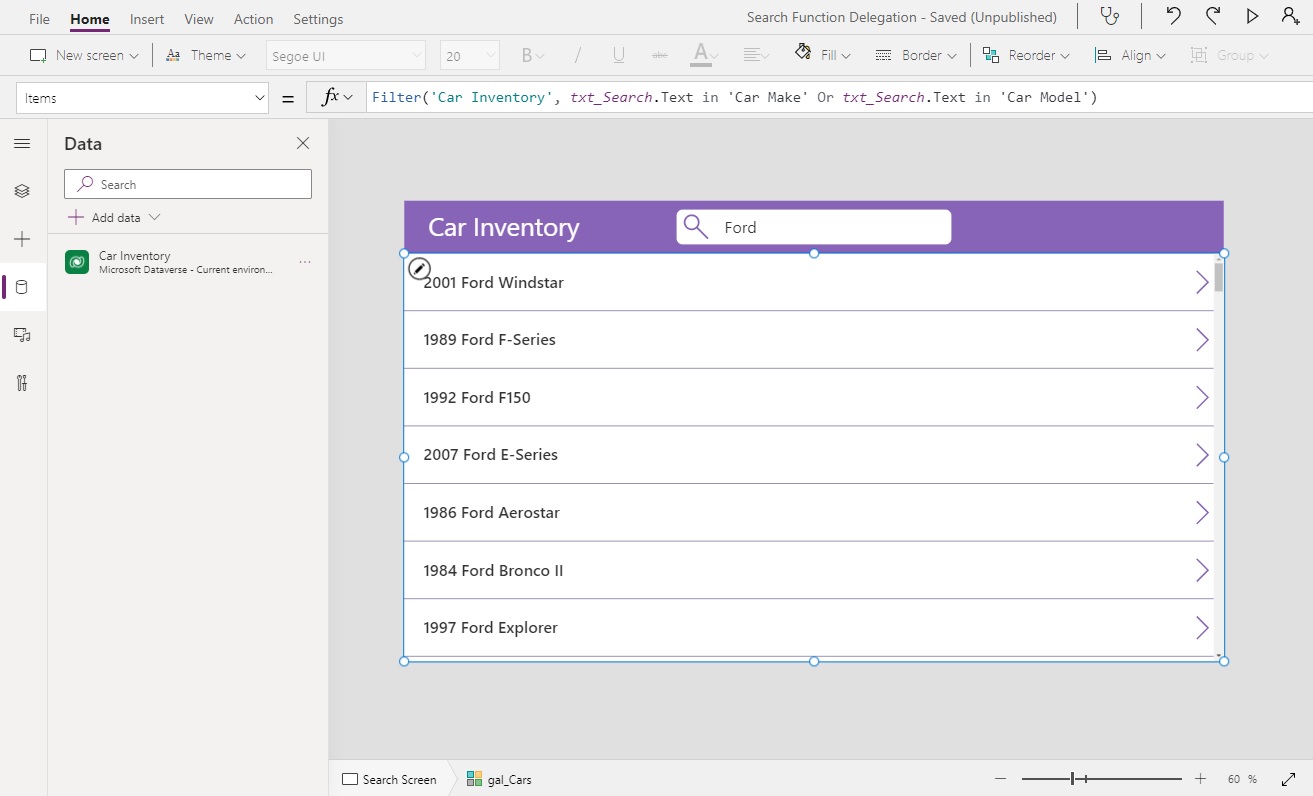The height and width of the screenshot is (796, 1313).
Task: Click the Data panel search box
Action: pos(187,184)
